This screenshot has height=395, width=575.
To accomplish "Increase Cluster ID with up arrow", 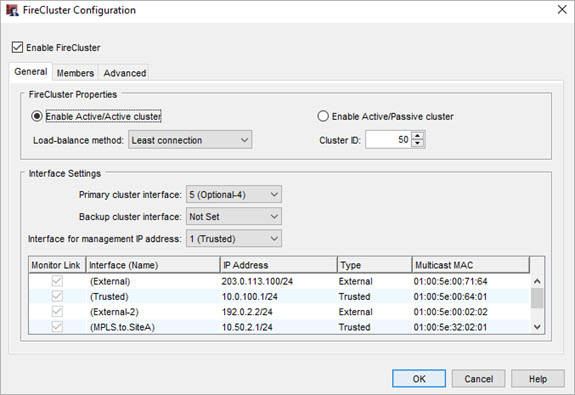I will pos(417,135).
